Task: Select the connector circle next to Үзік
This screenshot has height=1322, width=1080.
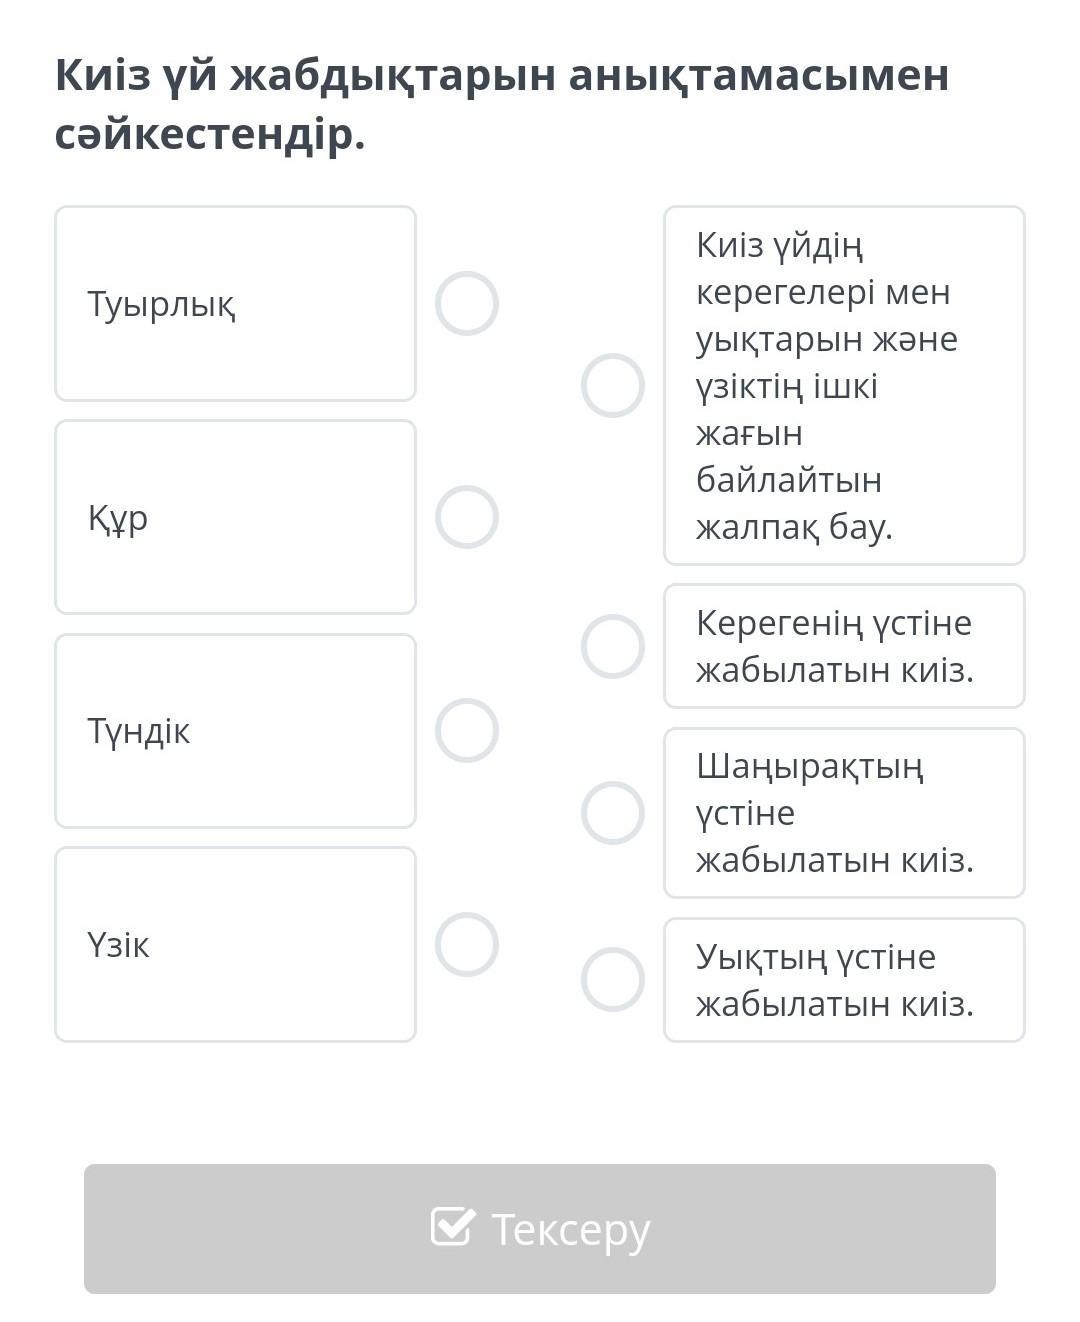Action: tap(467, 944)
